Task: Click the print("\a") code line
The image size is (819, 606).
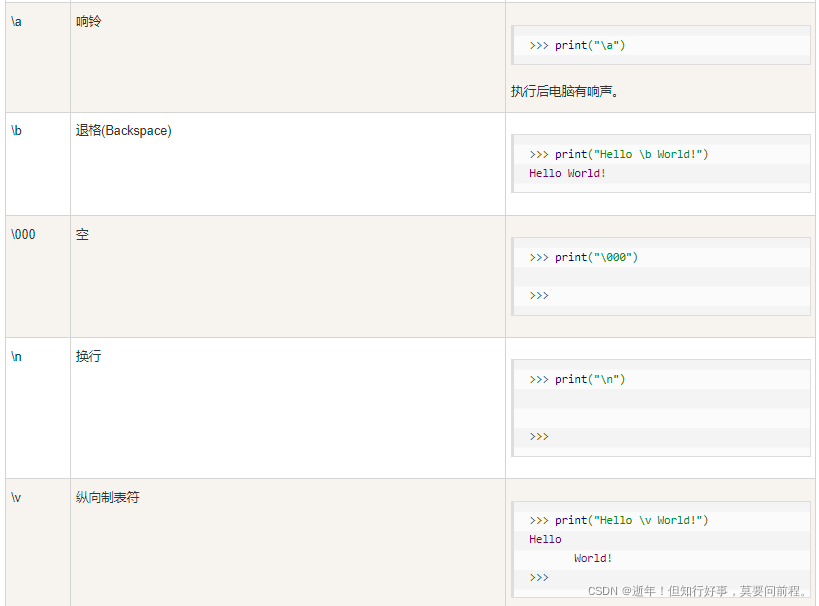Action: [577, 45]
